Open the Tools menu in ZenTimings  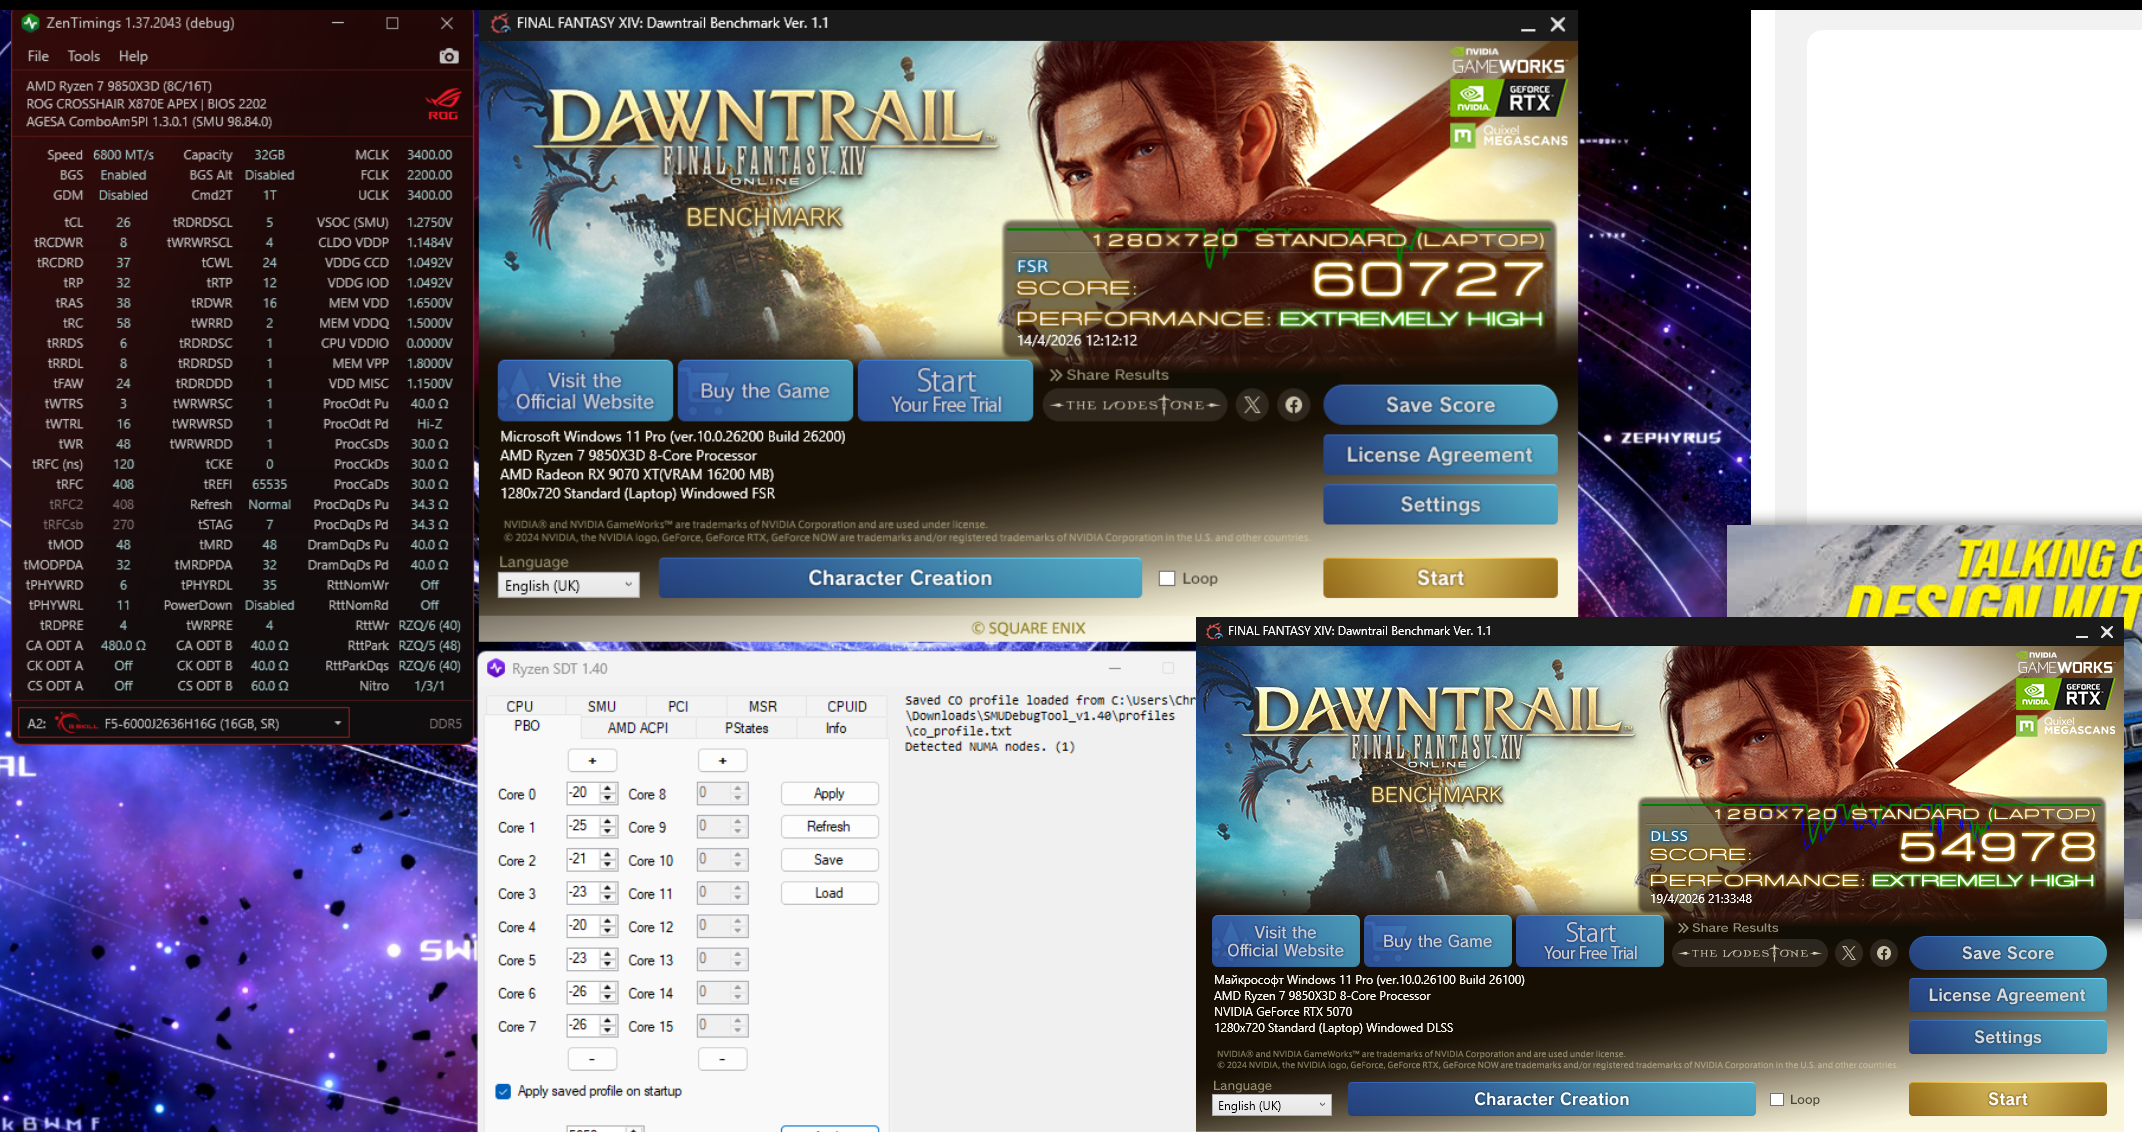[83, 56]
